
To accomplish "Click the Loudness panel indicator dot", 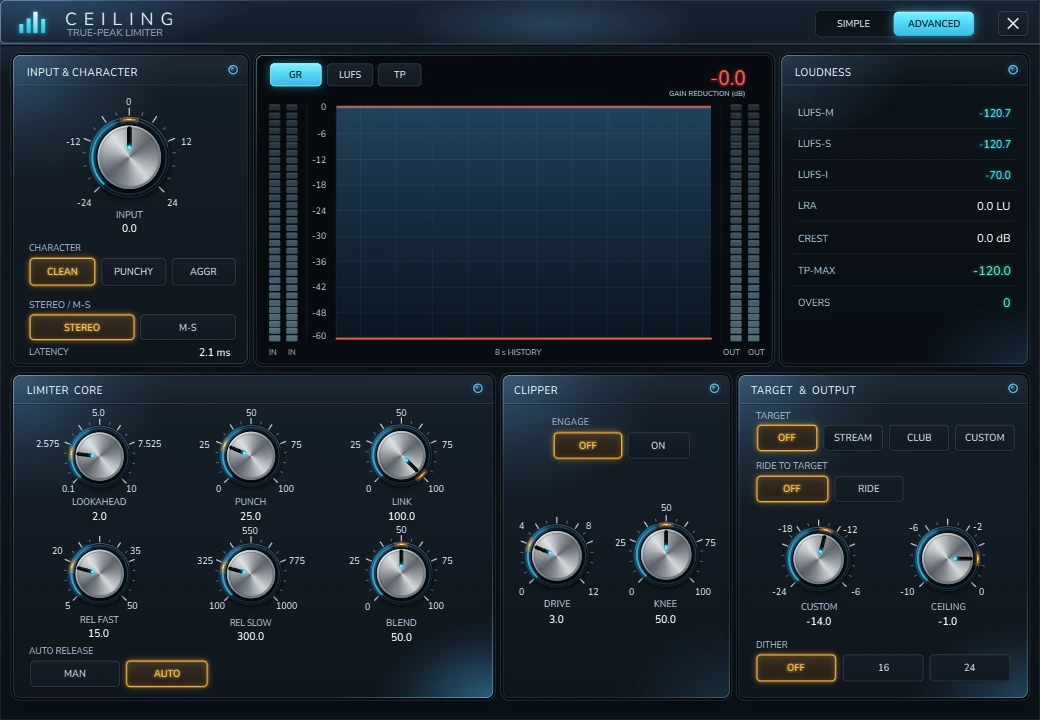I will [1013, 70].
